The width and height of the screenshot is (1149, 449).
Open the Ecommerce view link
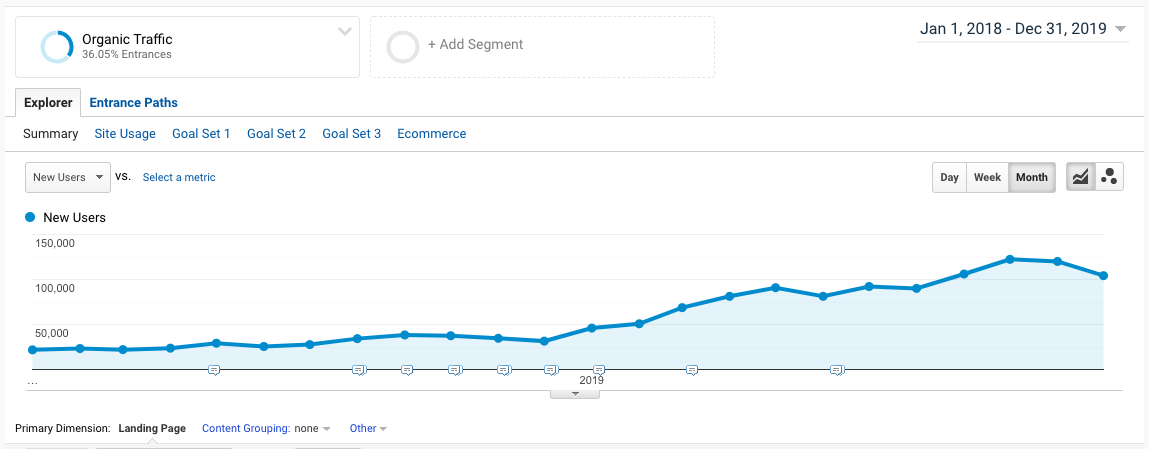click(431, 133)
